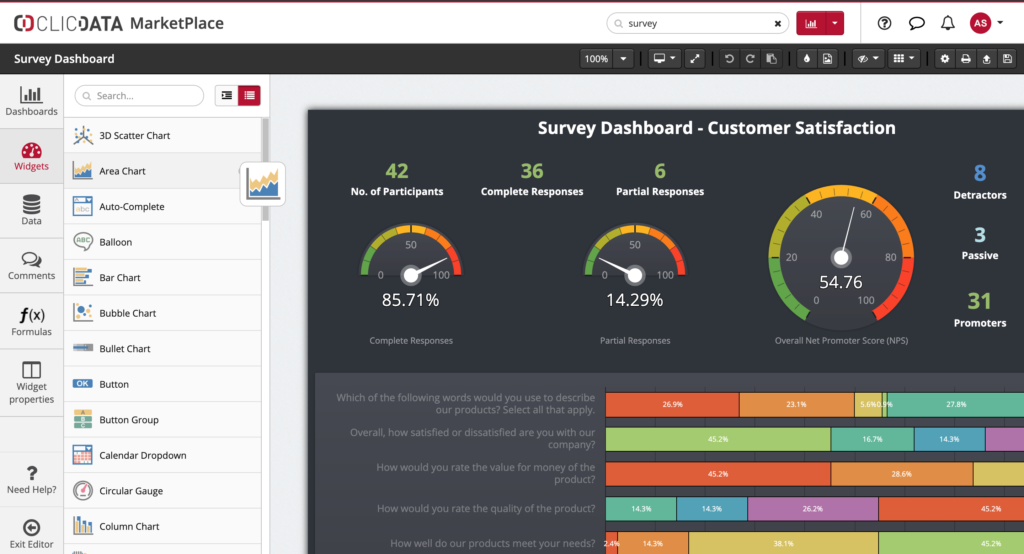Open the Formulas tab in sidebar
1024x554 pixels.
coord(31,321)
